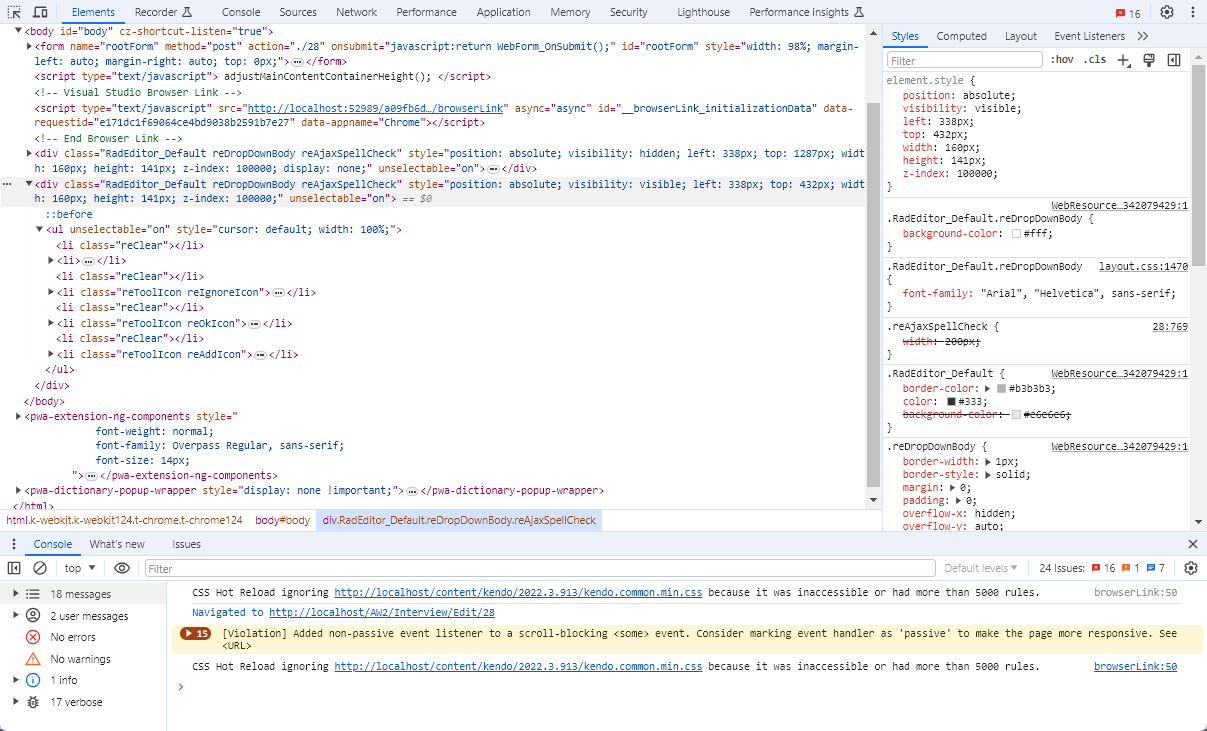Open the top JavaScript context dropdown
The width and height of the screenshot is (1207, 731).
click(x=80, y=568)
